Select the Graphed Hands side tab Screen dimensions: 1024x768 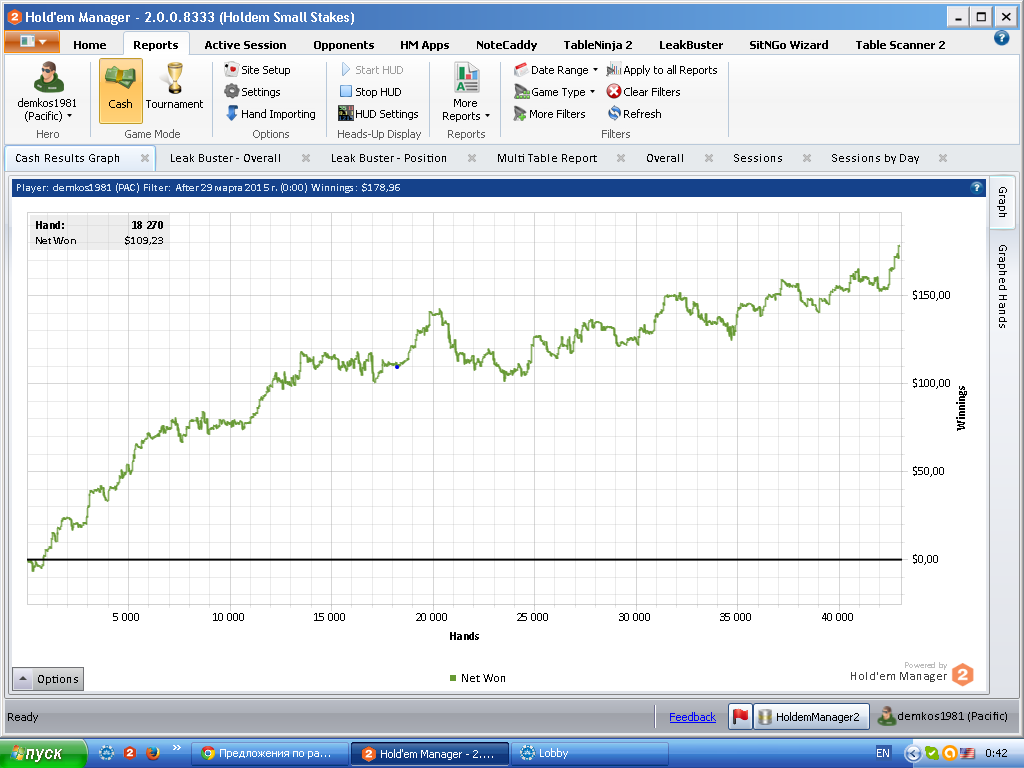1002,286
